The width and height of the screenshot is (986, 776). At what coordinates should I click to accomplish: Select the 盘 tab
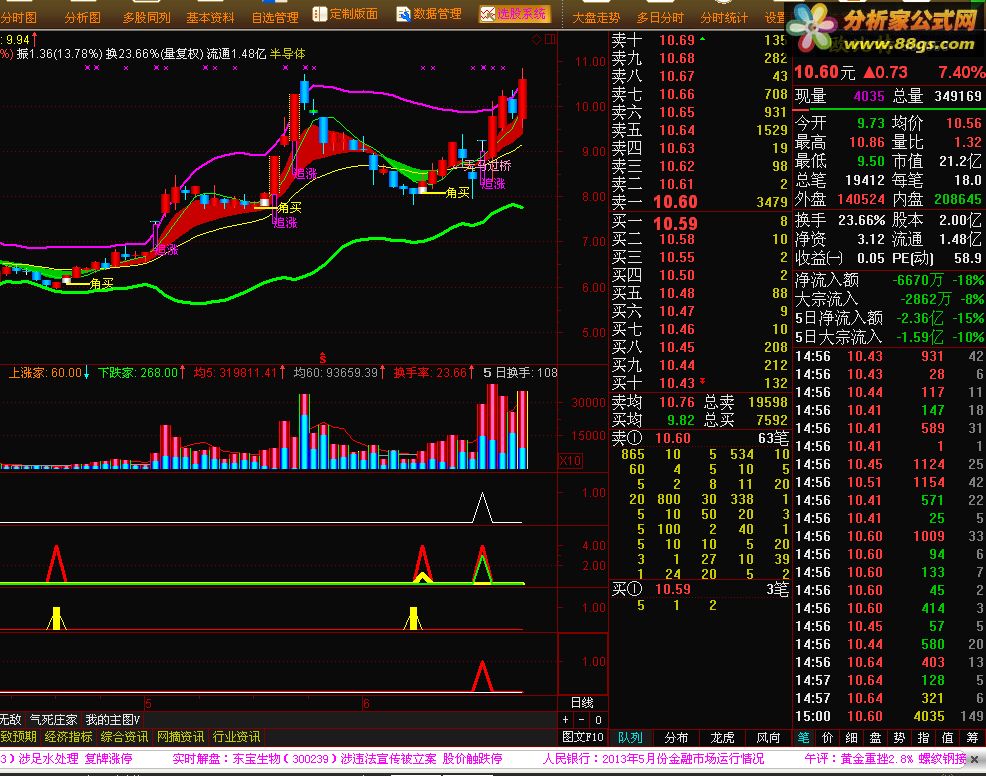tap(875, 738)
